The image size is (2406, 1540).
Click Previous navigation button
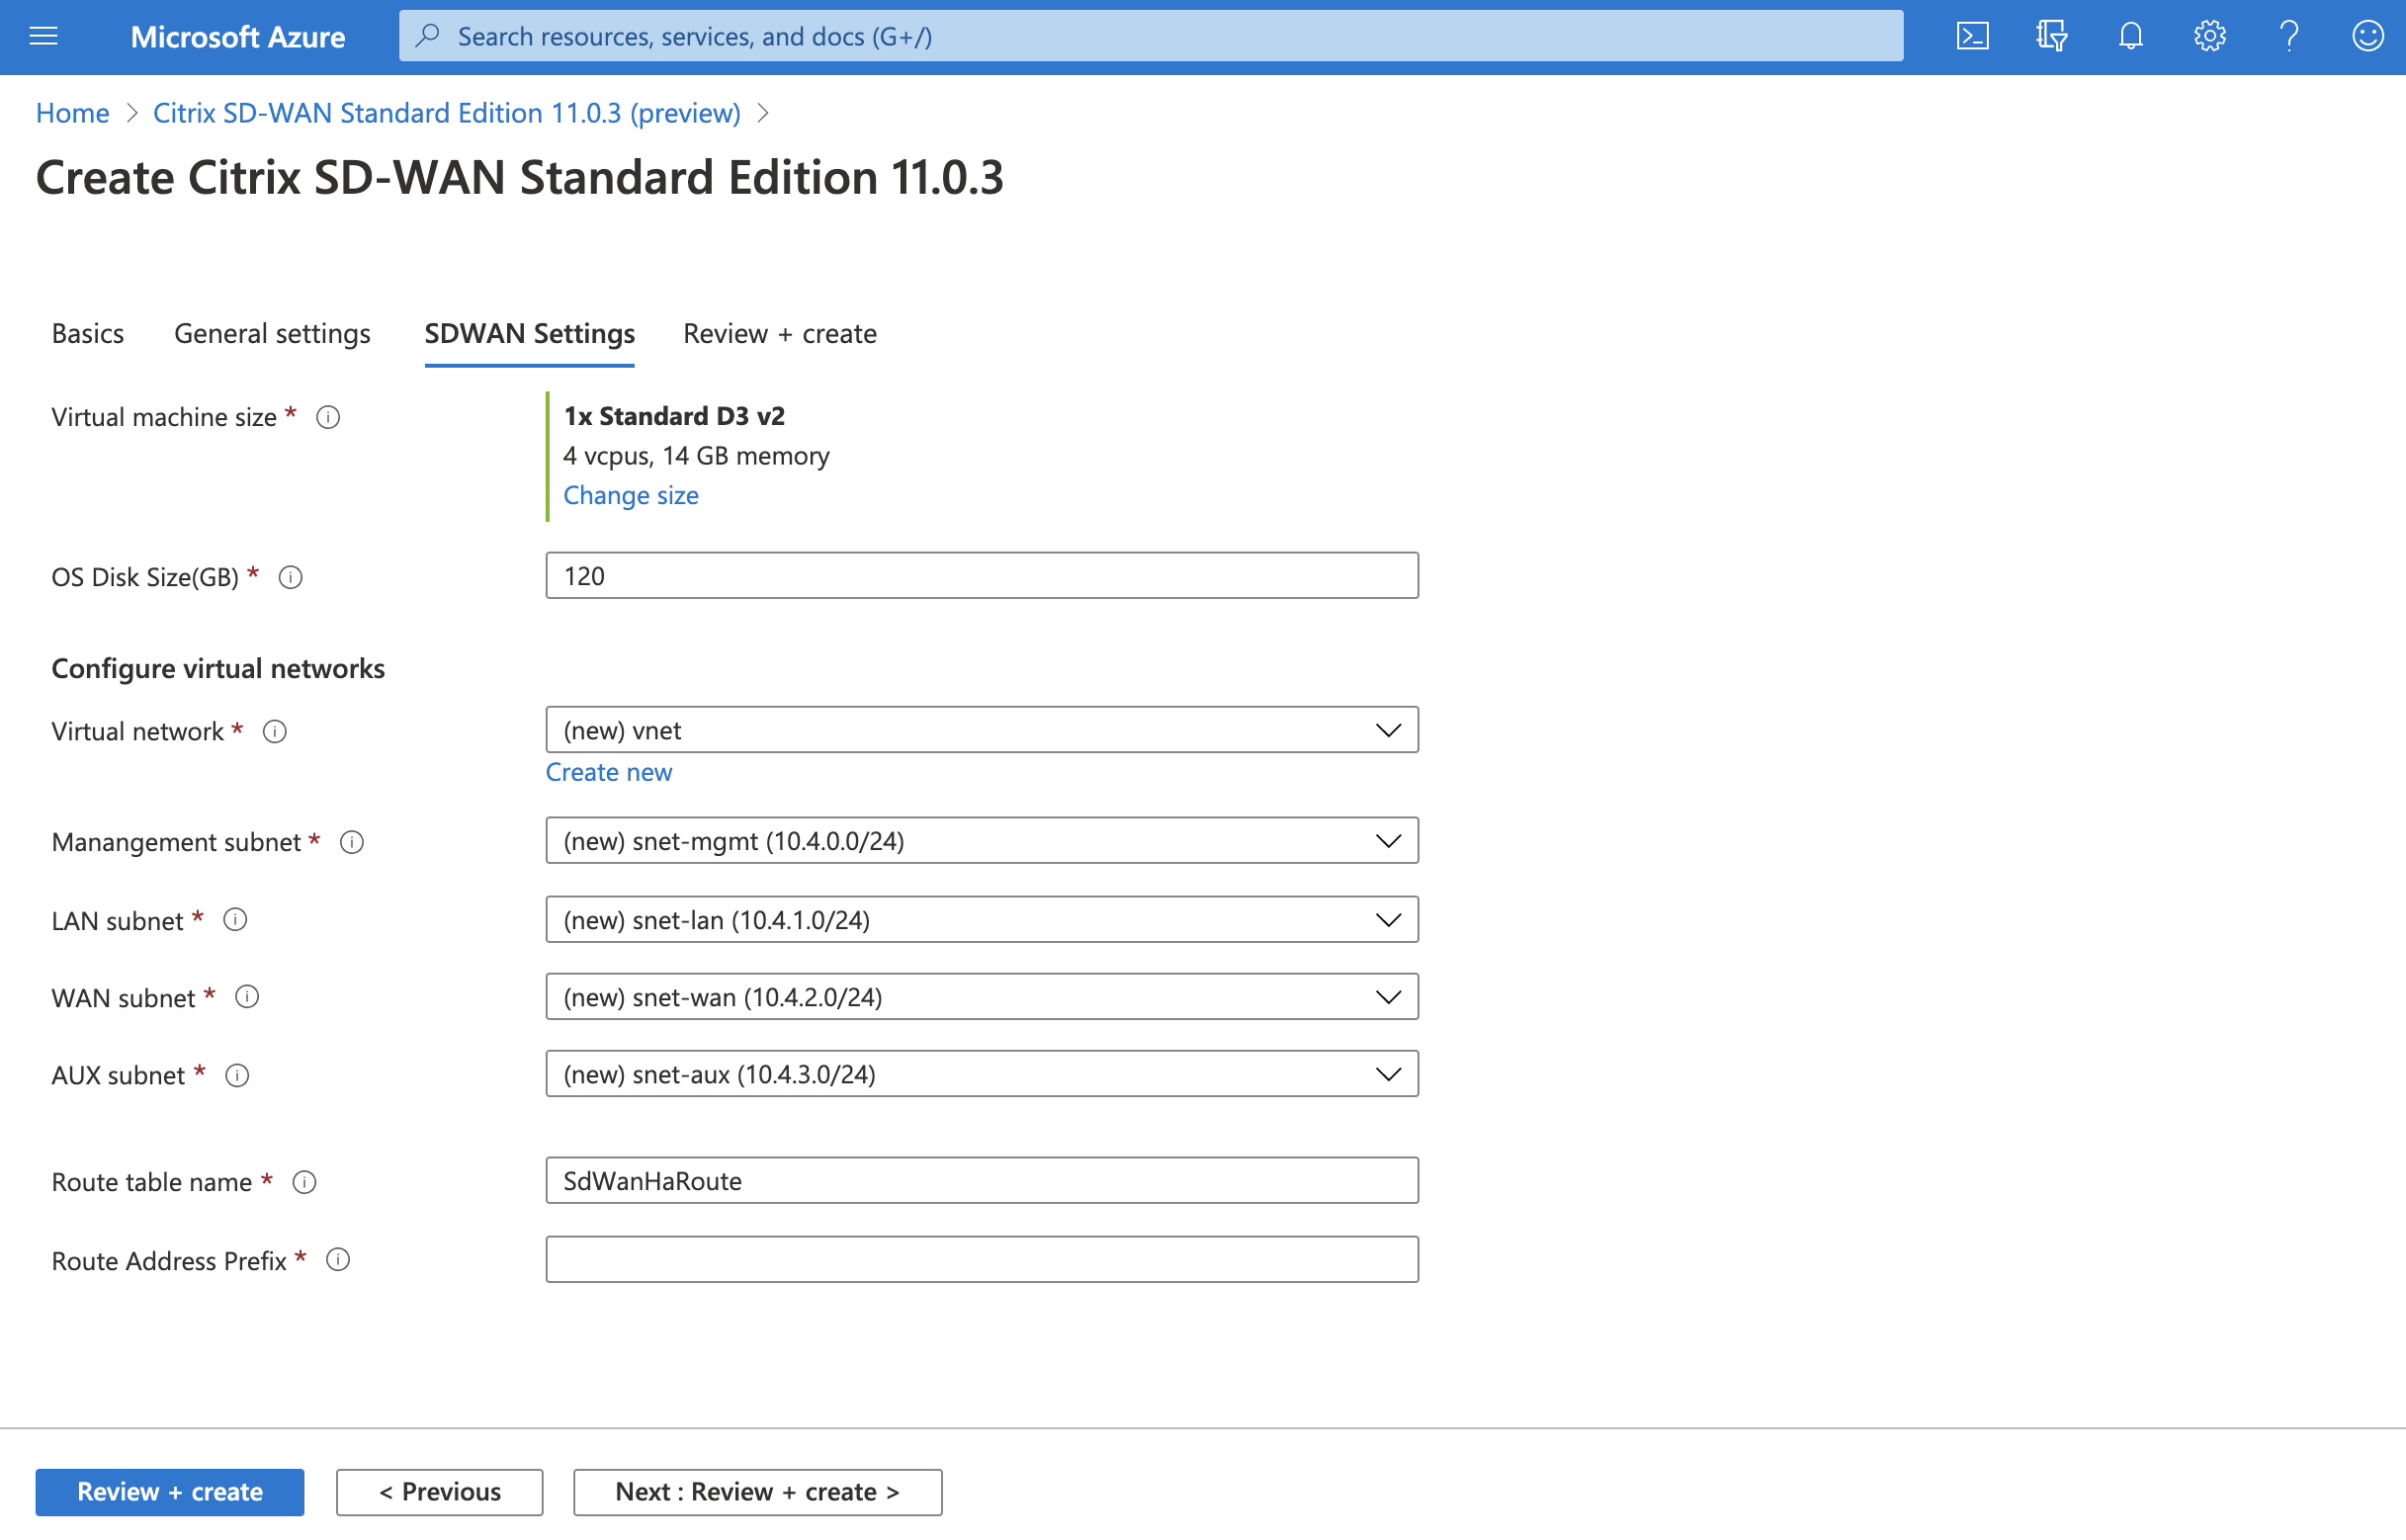click(x=439, y=1491)
